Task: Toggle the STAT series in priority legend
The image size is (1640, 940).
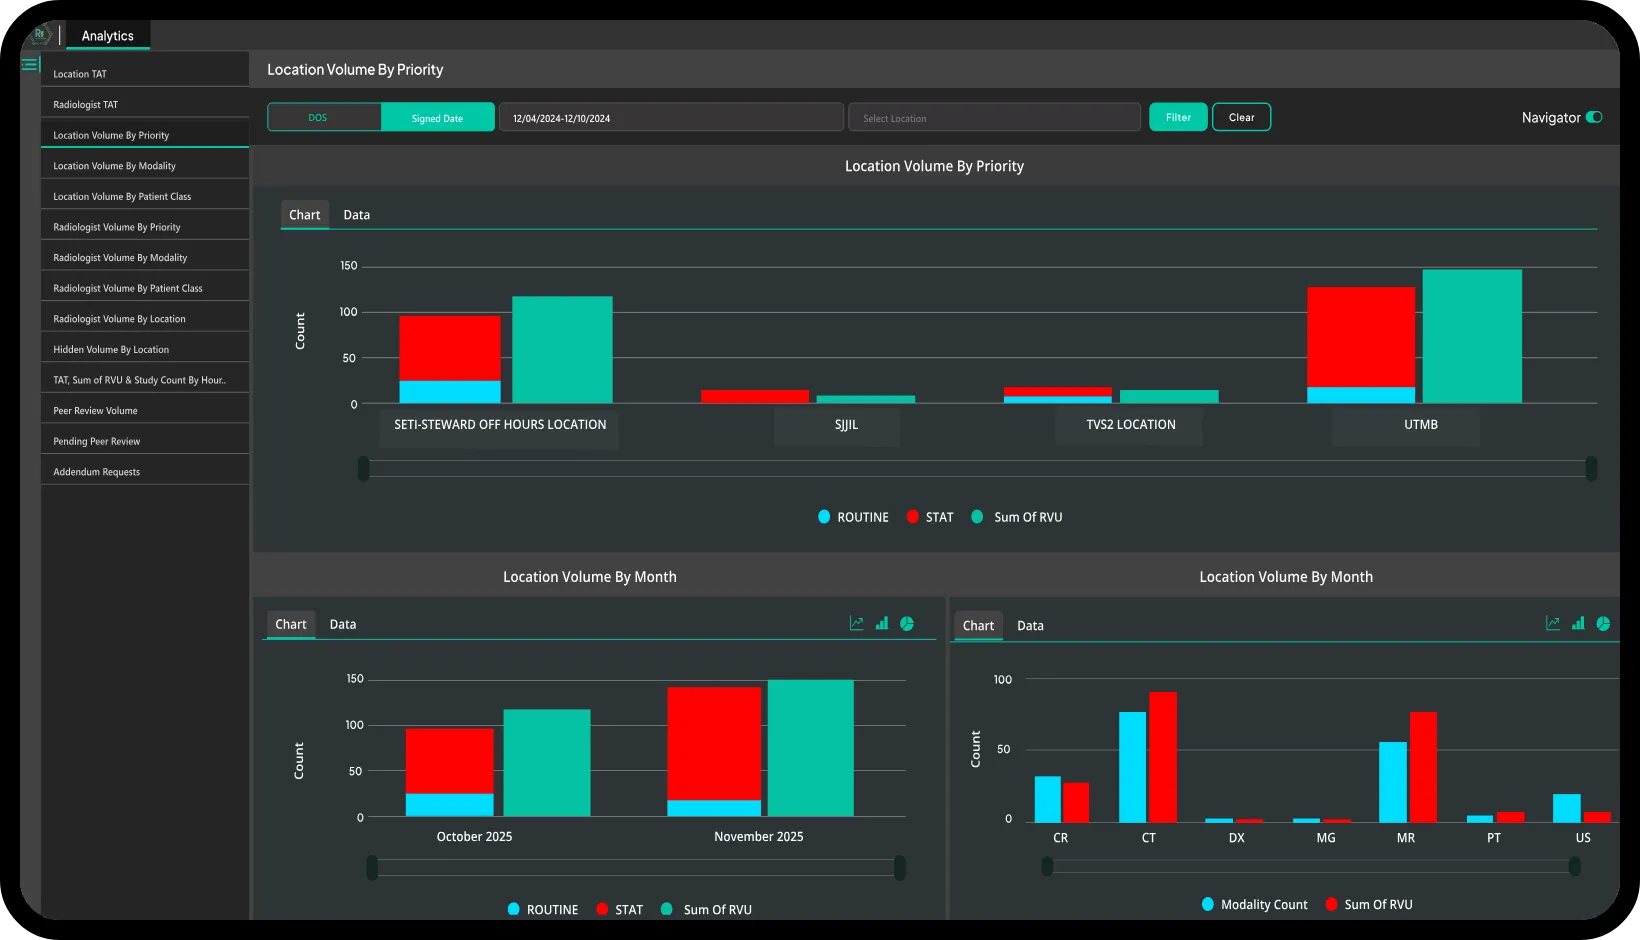Action: (x=929, y=517)
